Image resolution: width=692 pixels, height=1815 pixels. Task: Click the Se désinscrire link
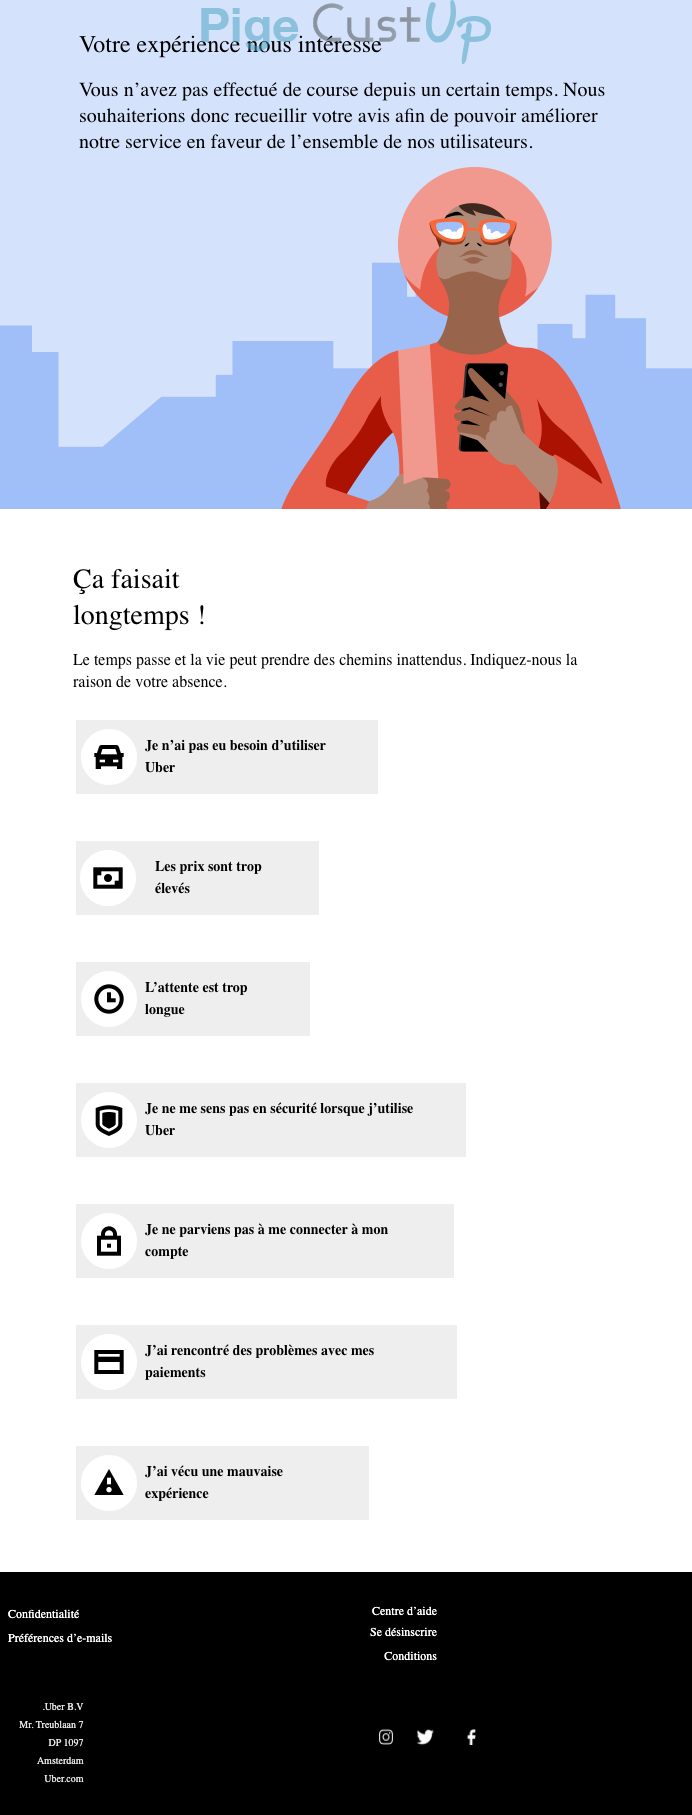403,1632
